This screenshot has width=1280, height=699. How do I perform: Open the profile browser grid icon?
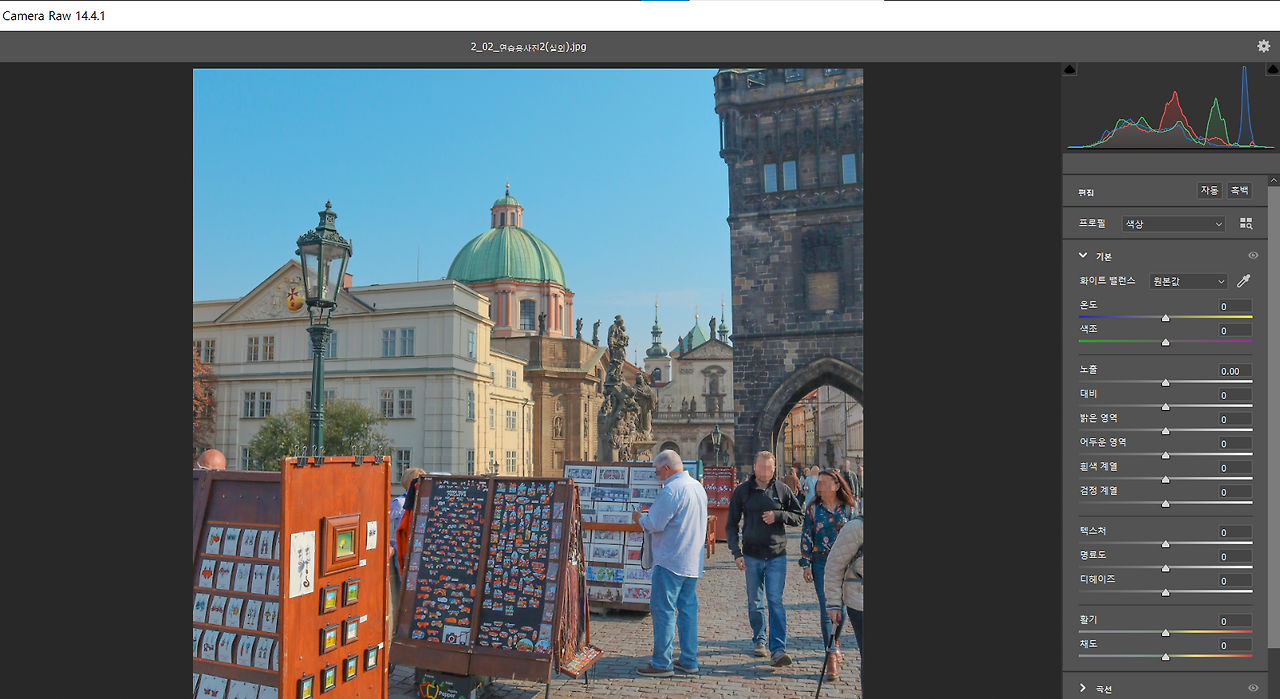(x=1246, y=224)
